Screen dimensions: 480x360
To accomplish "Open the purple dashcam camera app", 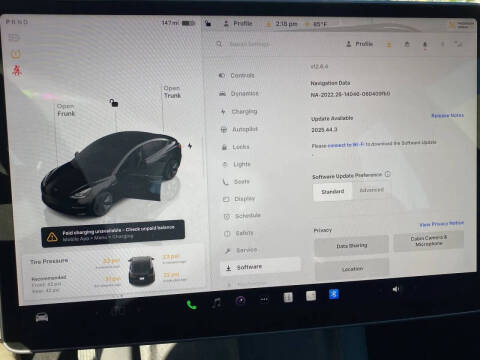I will click(241, 300).
